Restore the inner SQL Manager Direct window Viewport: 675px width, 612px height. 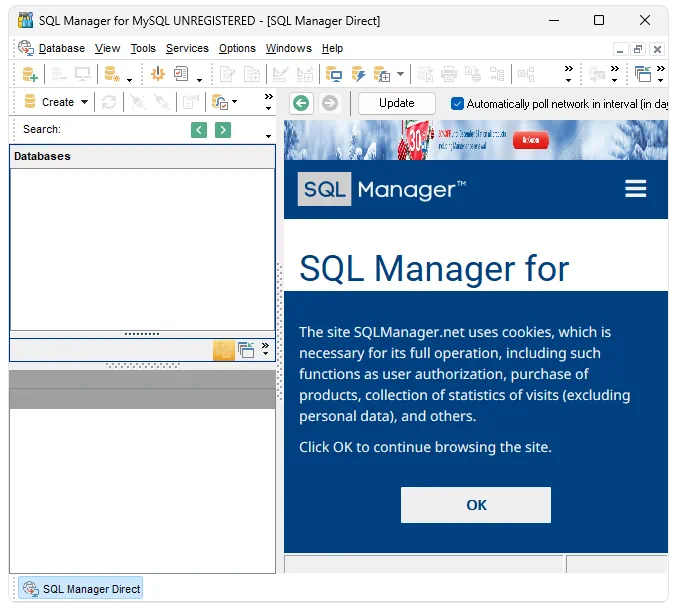638,49
